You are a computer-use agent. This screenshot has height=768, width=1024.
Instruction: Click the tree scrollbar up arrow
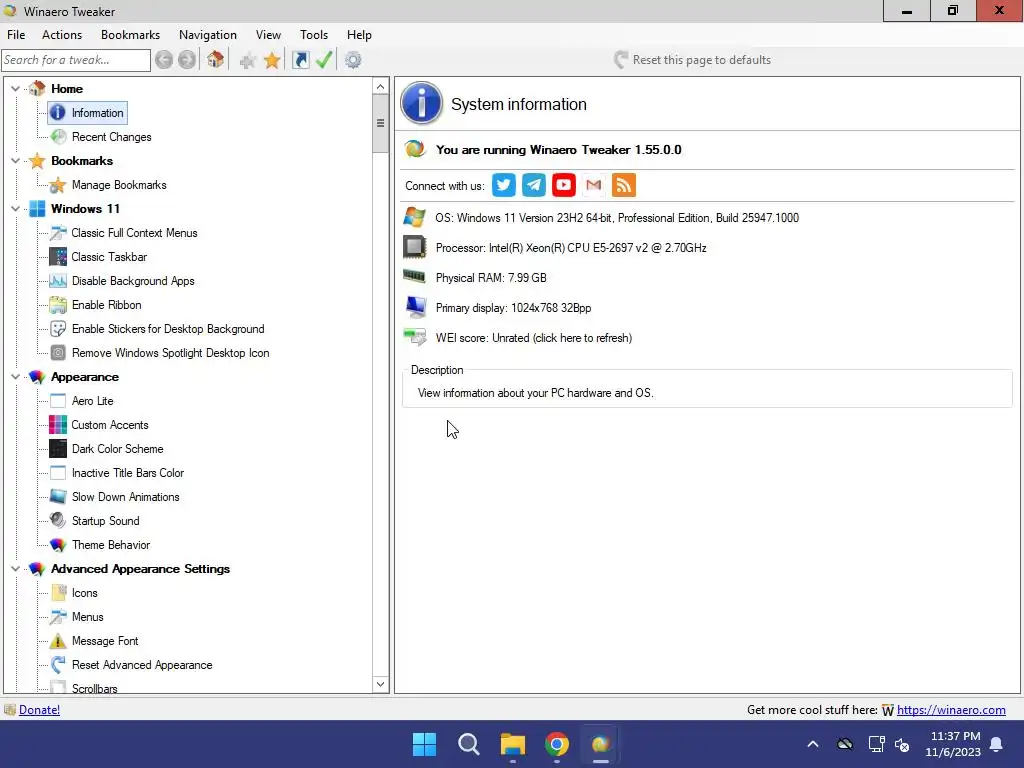pos(381,86)
